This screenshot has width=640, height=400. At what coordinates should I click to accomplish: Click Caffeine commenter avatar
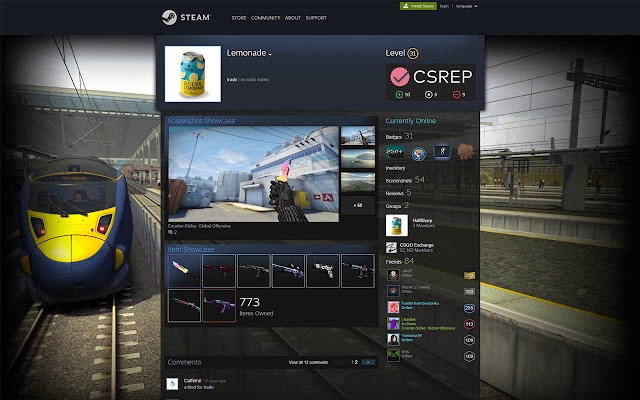pyautogui.click(x=172, y=384)
